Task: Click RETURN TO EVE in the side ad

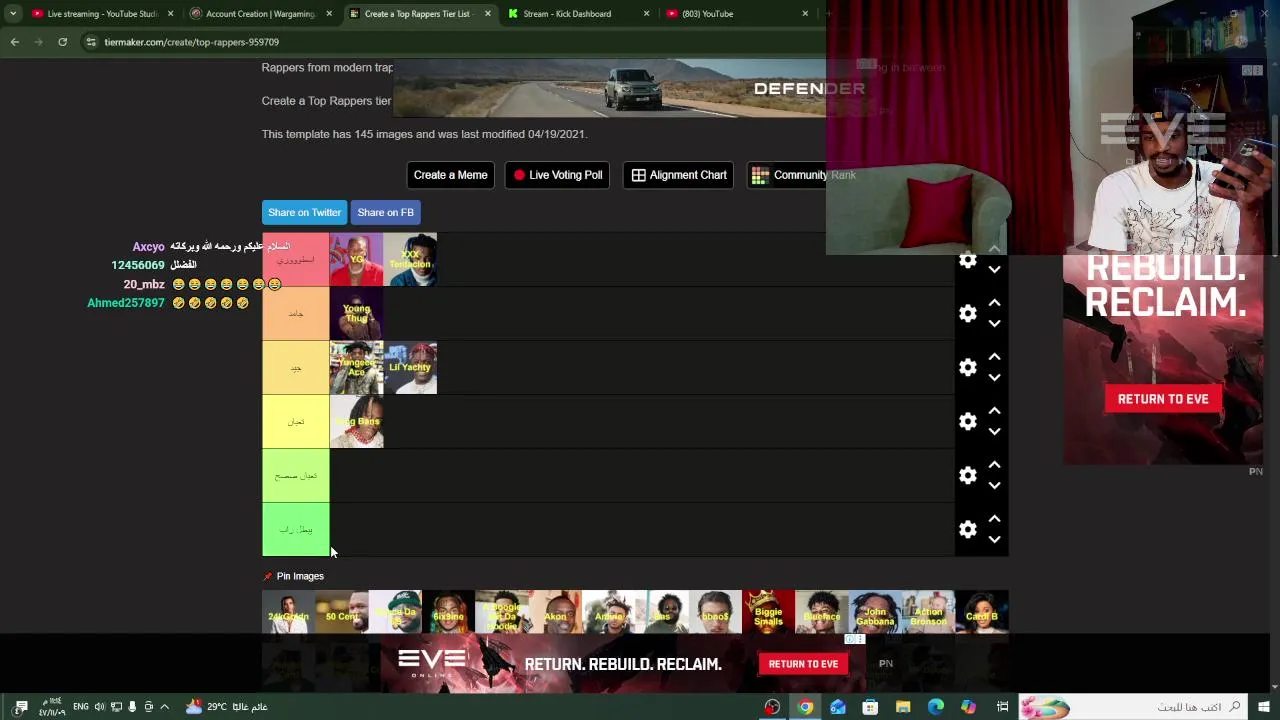Action: click(x=1163, y=399)
